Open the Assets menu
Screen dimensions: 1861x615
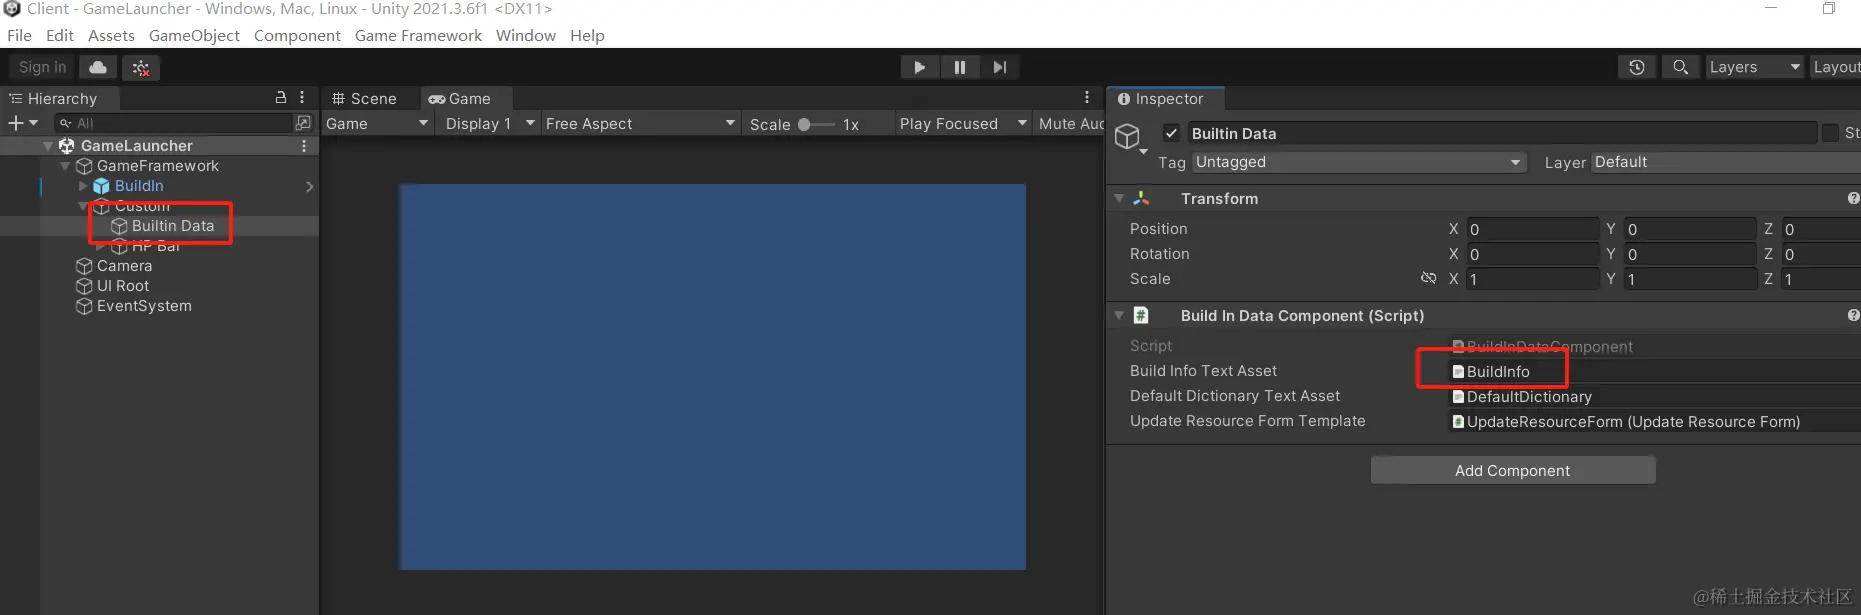click(x=111, y=35)
